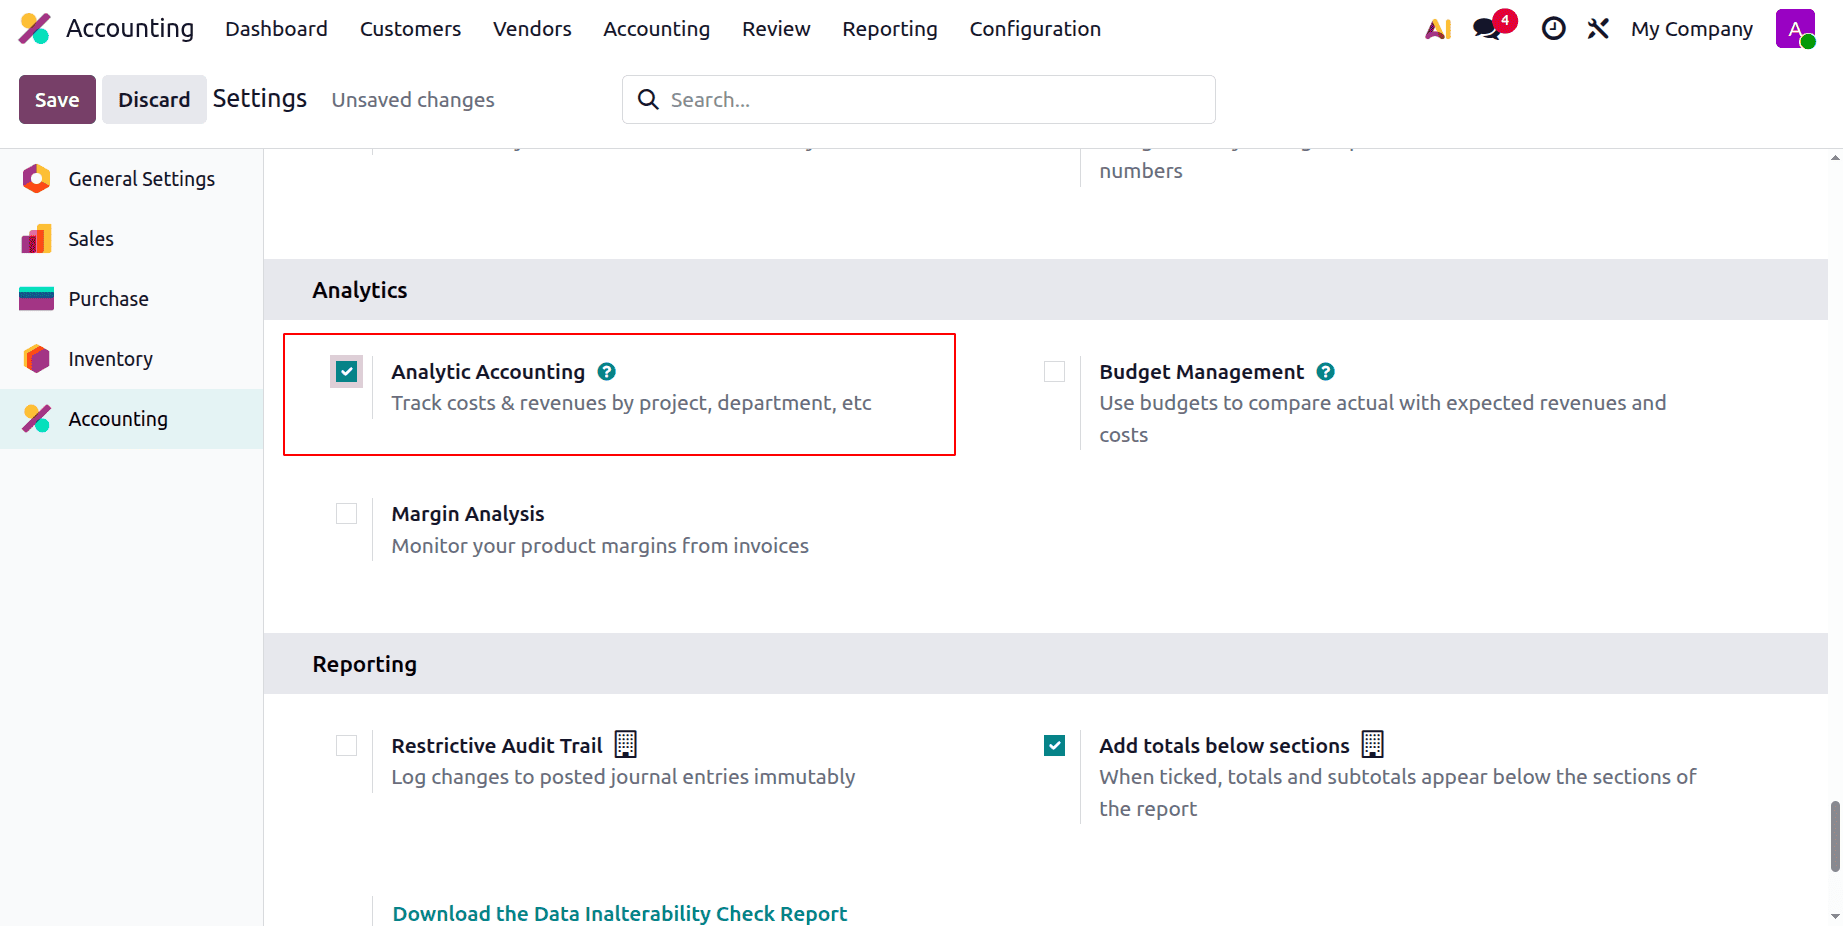Click the search magnifier icon
Screen dimensions: 1843x926
tap(648, 100)
